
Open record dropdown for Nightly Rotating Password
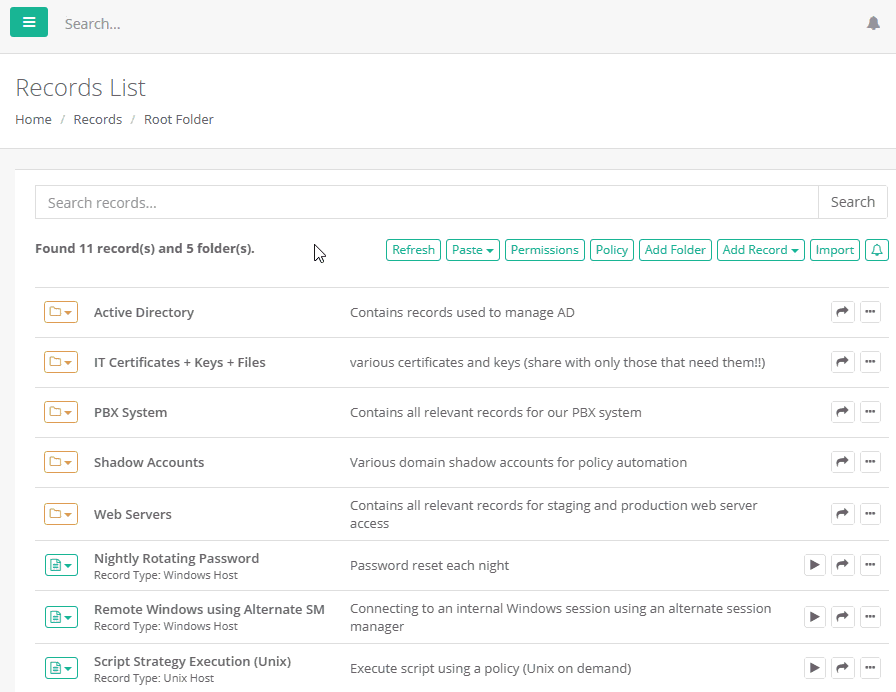pyautogui.click(x=61, y=565)
